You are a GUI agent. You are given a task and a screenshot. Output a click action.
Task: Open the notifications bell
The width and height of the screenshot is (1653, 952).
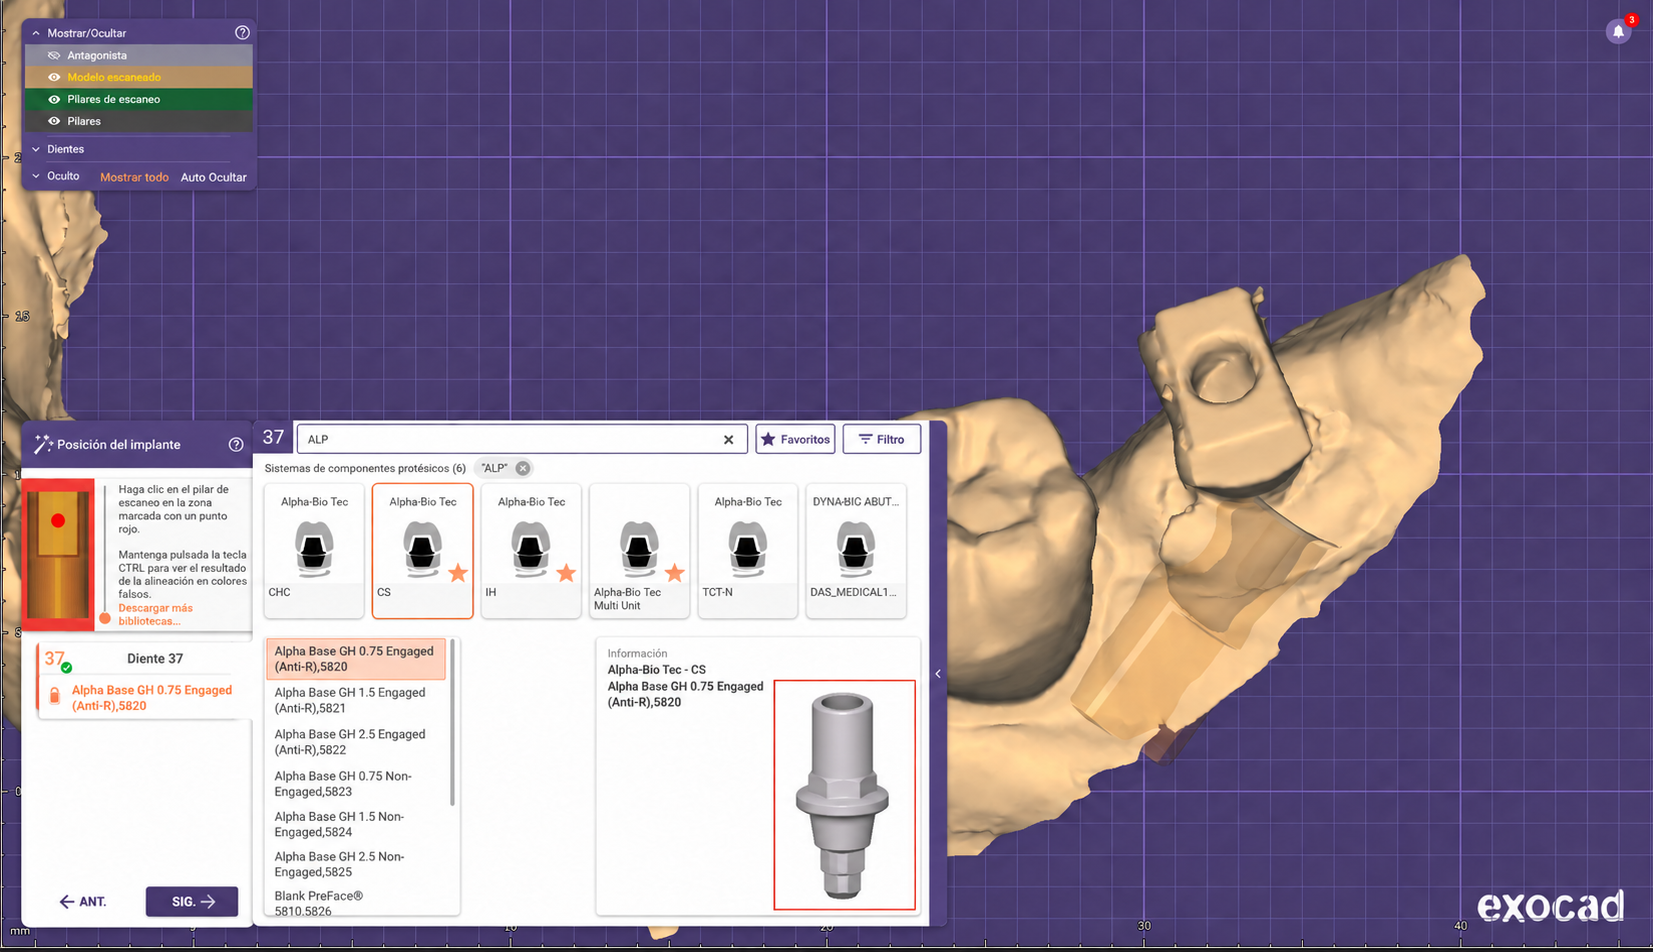click(1618, 32)
